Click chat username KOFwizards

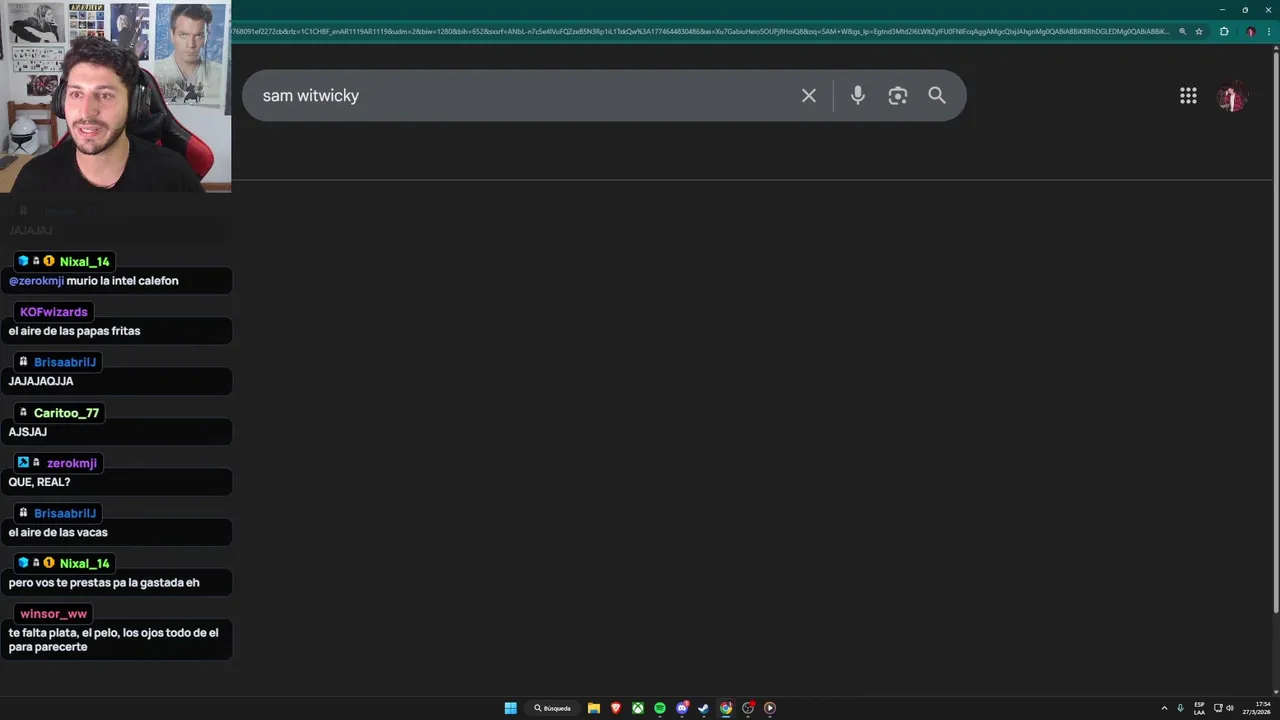click(x=54, y=312)
